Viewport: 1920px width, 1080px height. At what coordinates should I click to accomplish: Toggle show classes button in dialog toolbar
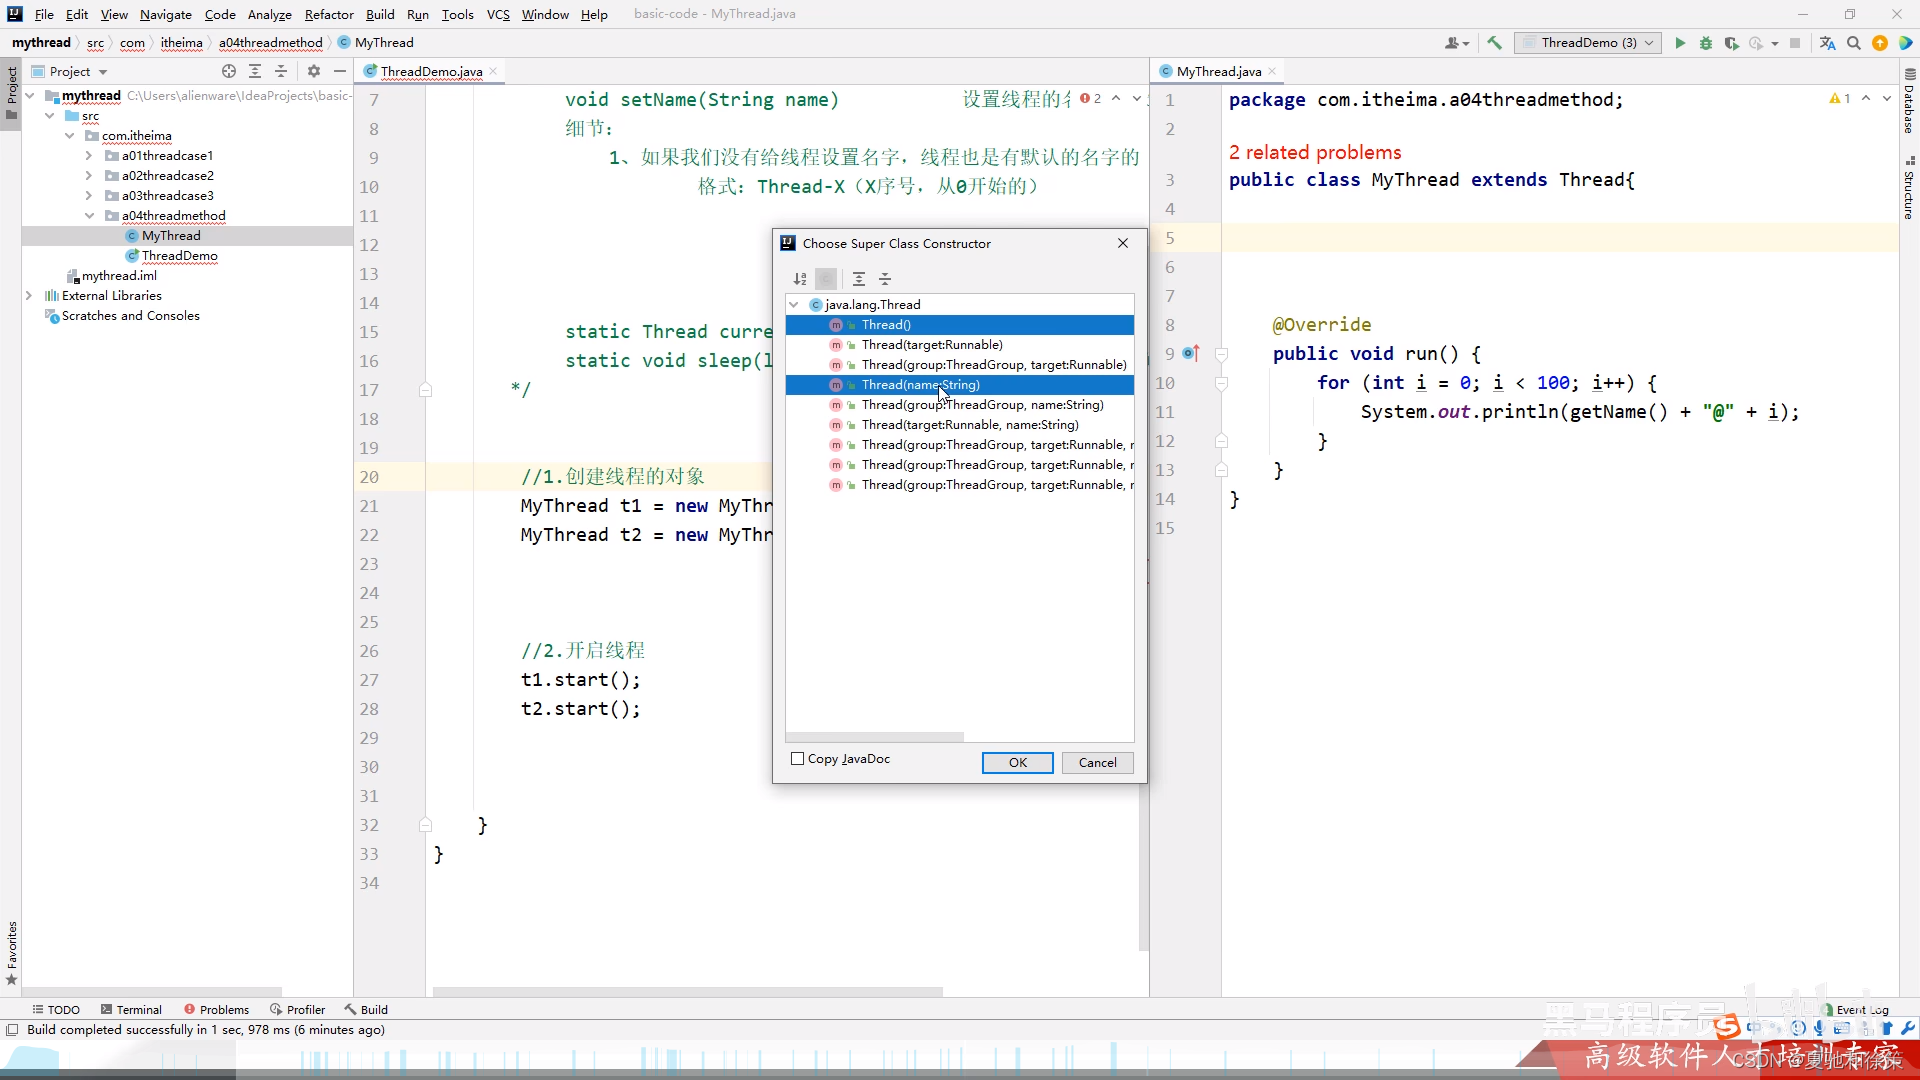point(826,279)
